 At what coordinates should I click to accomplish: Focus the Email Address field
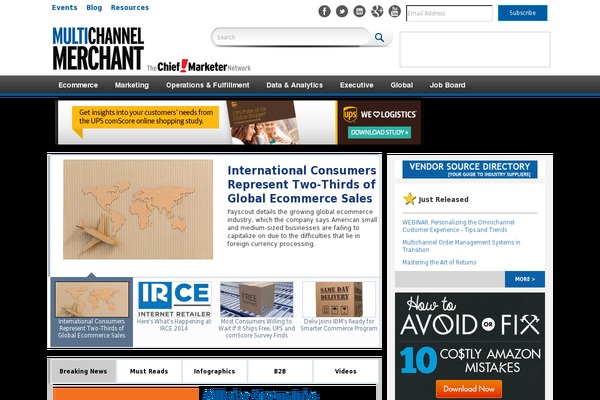pos(449,13)
